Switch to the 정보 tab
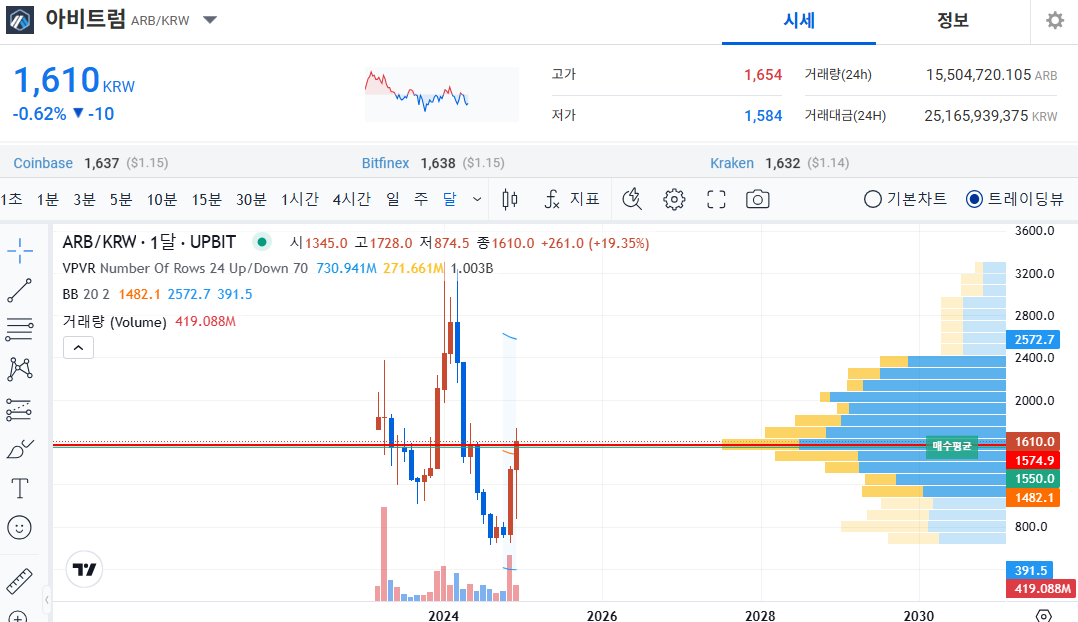This screenshot has height=622, width=1078. click(x=953, y=21)
